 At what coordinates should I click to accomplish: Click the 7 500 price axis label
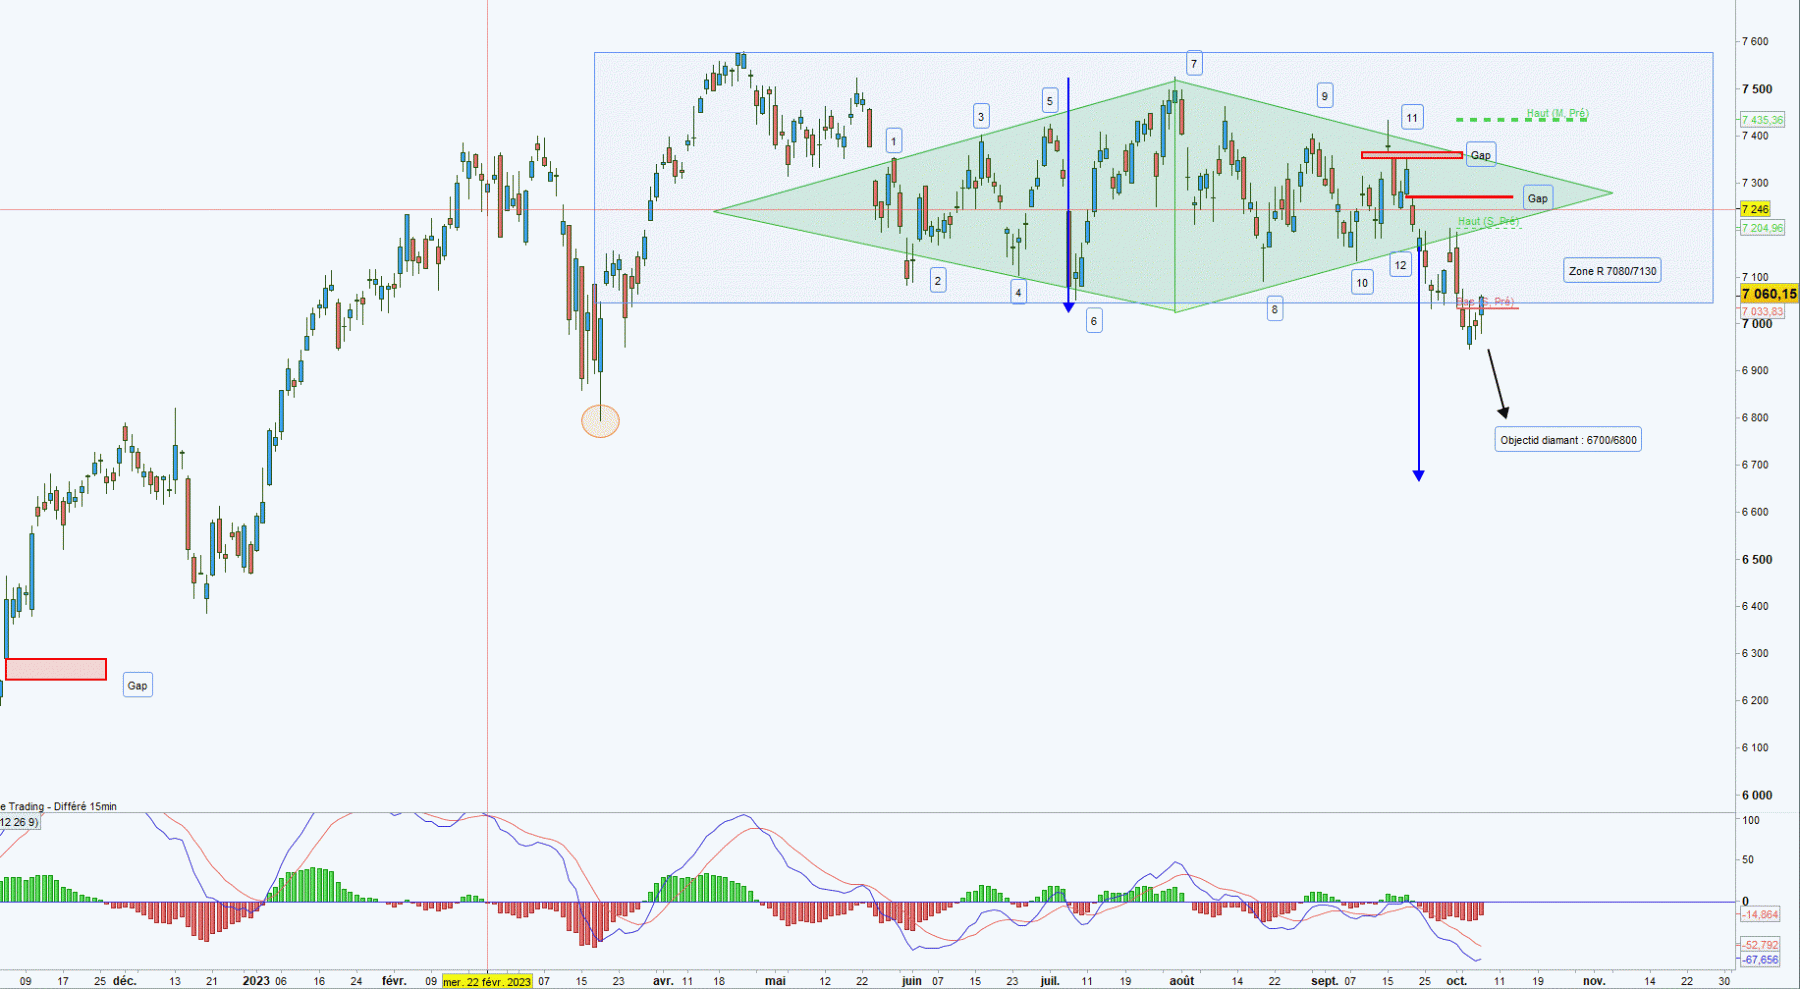[1755, 89]
